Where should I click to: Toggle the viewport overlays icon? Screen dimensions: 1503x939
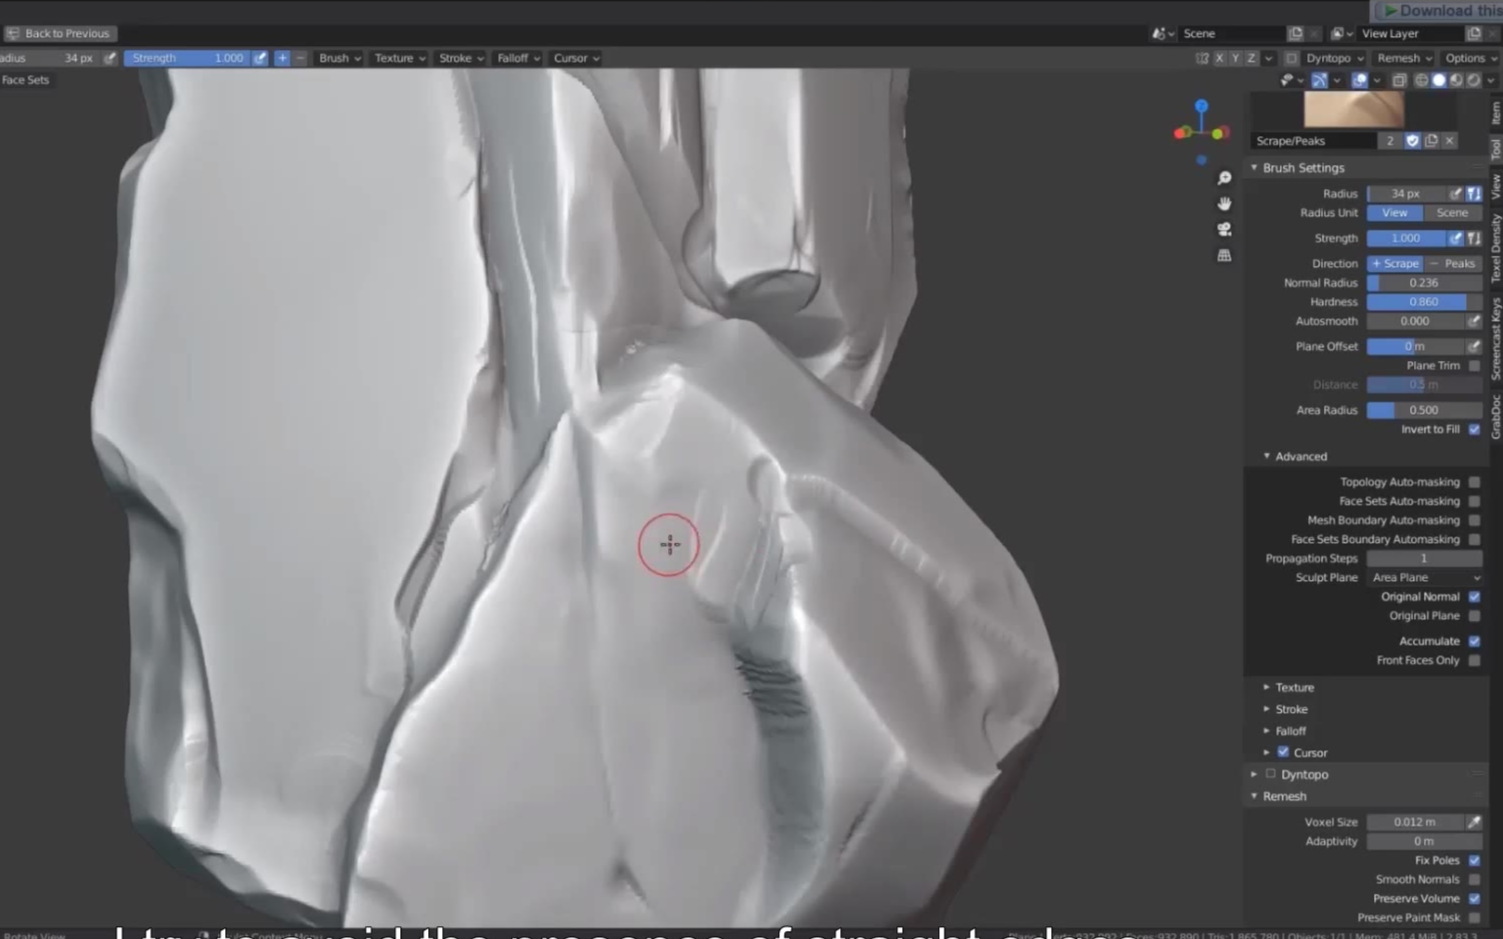(x=1359, y=80)
